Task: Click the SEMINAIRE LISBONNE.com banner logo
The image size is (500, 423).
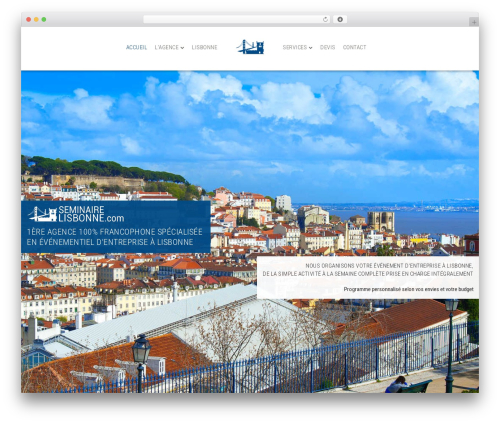Action: [76, 214]
